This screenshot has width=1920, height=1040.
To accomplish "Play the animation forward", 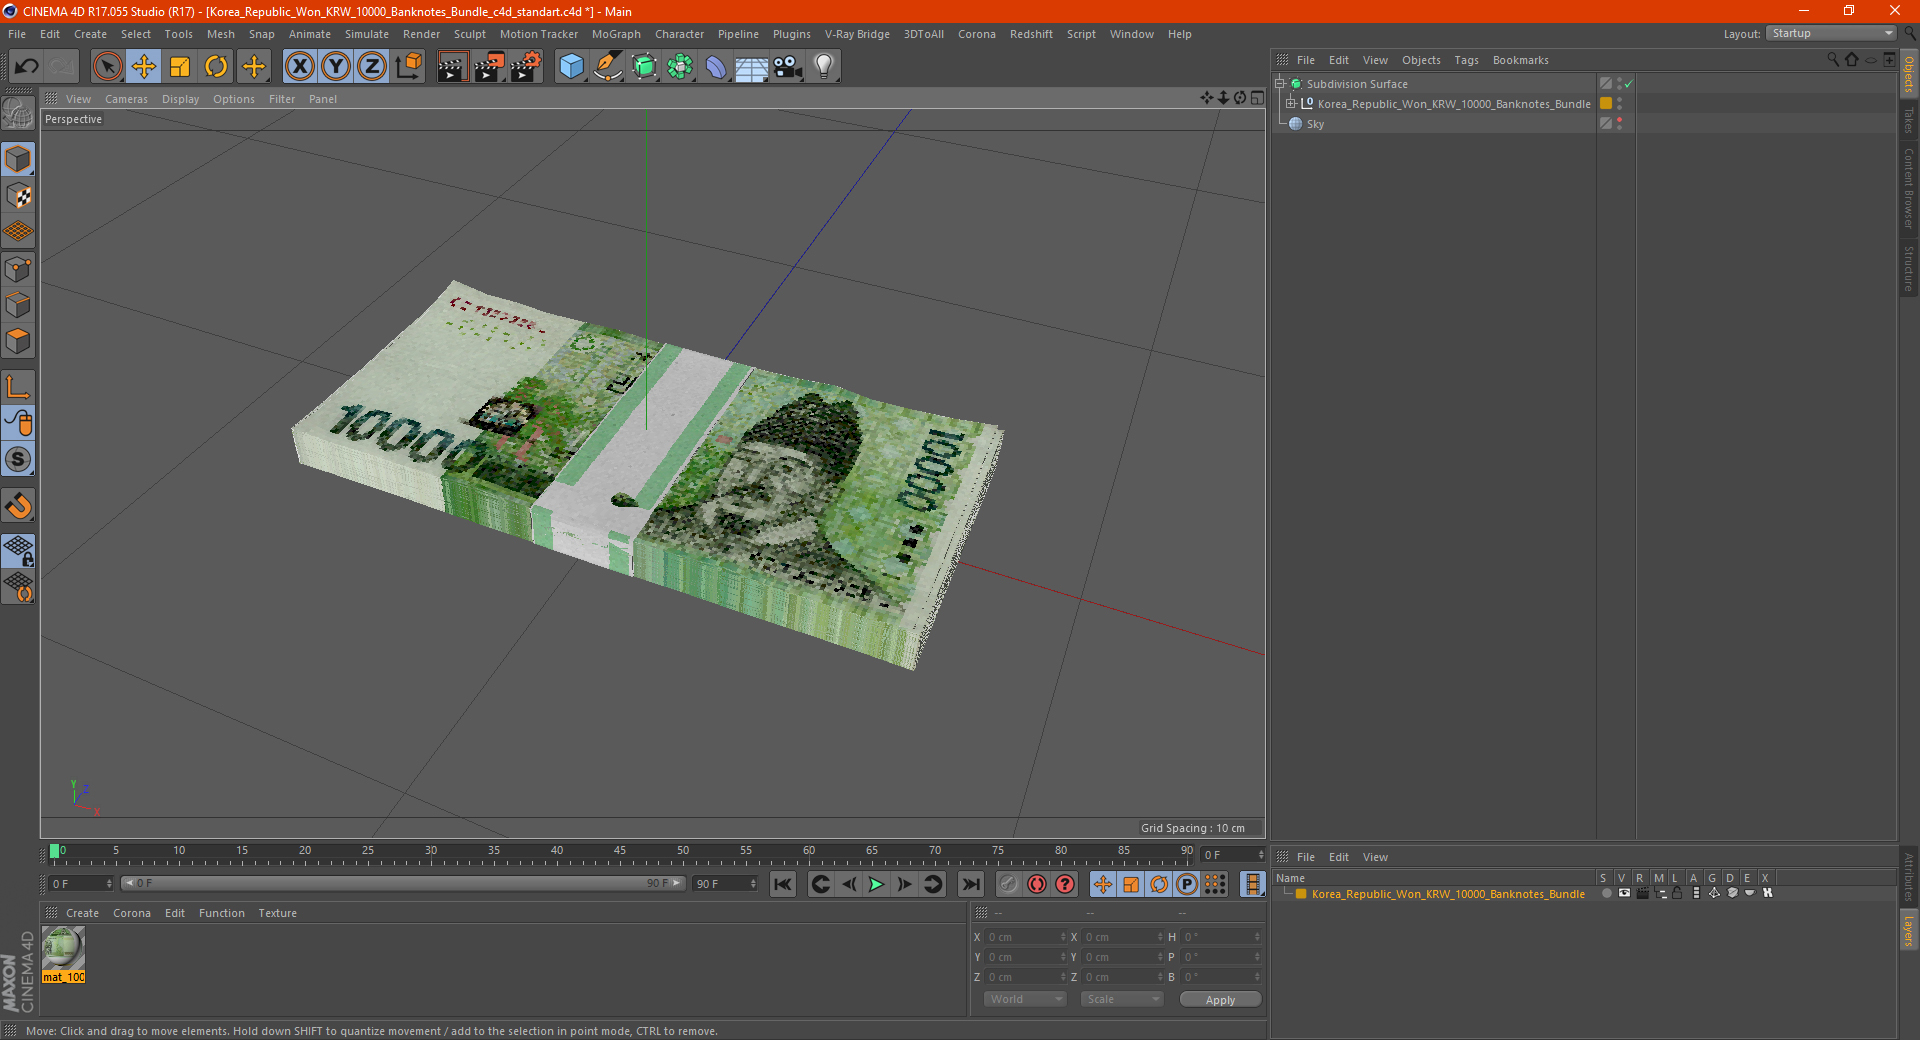I will tap(876, 884).
